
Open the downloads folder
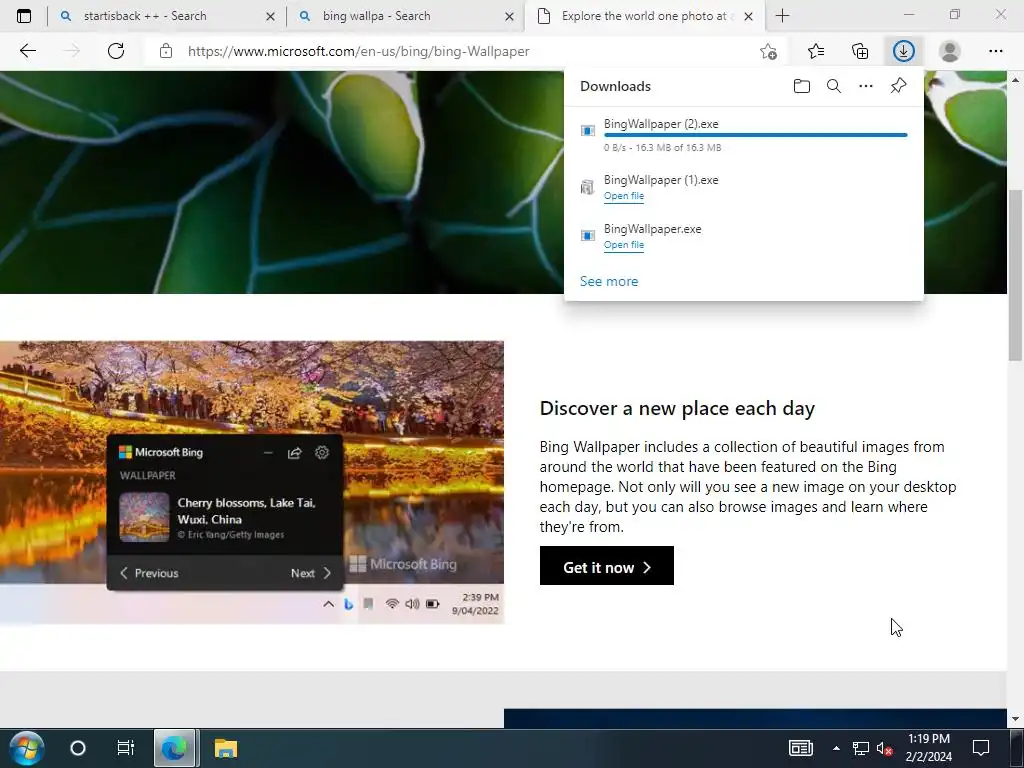(x=801, y=86)
